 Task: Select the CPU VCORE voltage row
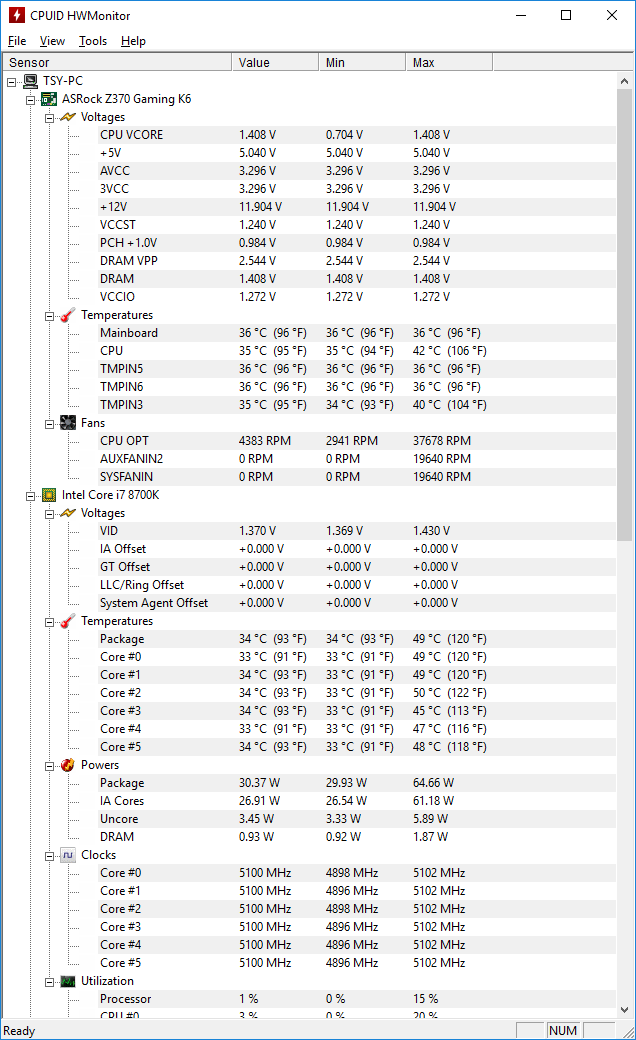pos(131,135)
